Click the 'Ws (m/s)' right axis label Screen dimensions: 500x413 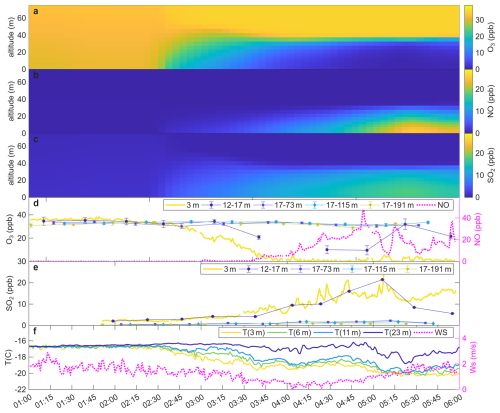pyautogui.click(x=473, y=357)
